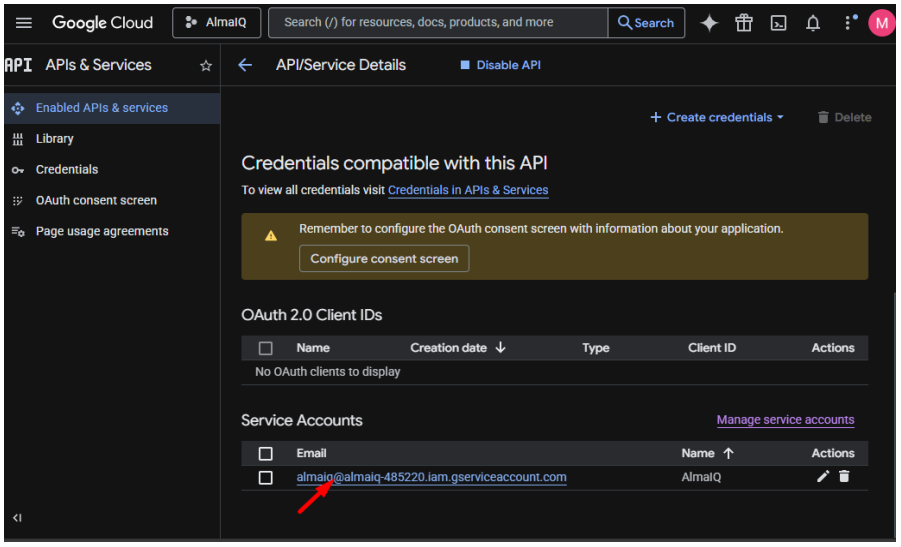This screenshot has height=547, width=901.
Task: Click the Page usage agreements icon
Action: (x=18, y=232)
